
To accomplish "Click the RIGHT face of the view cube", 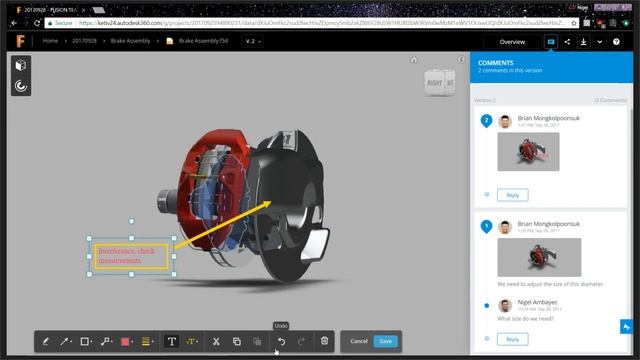I will click(434, 83).
